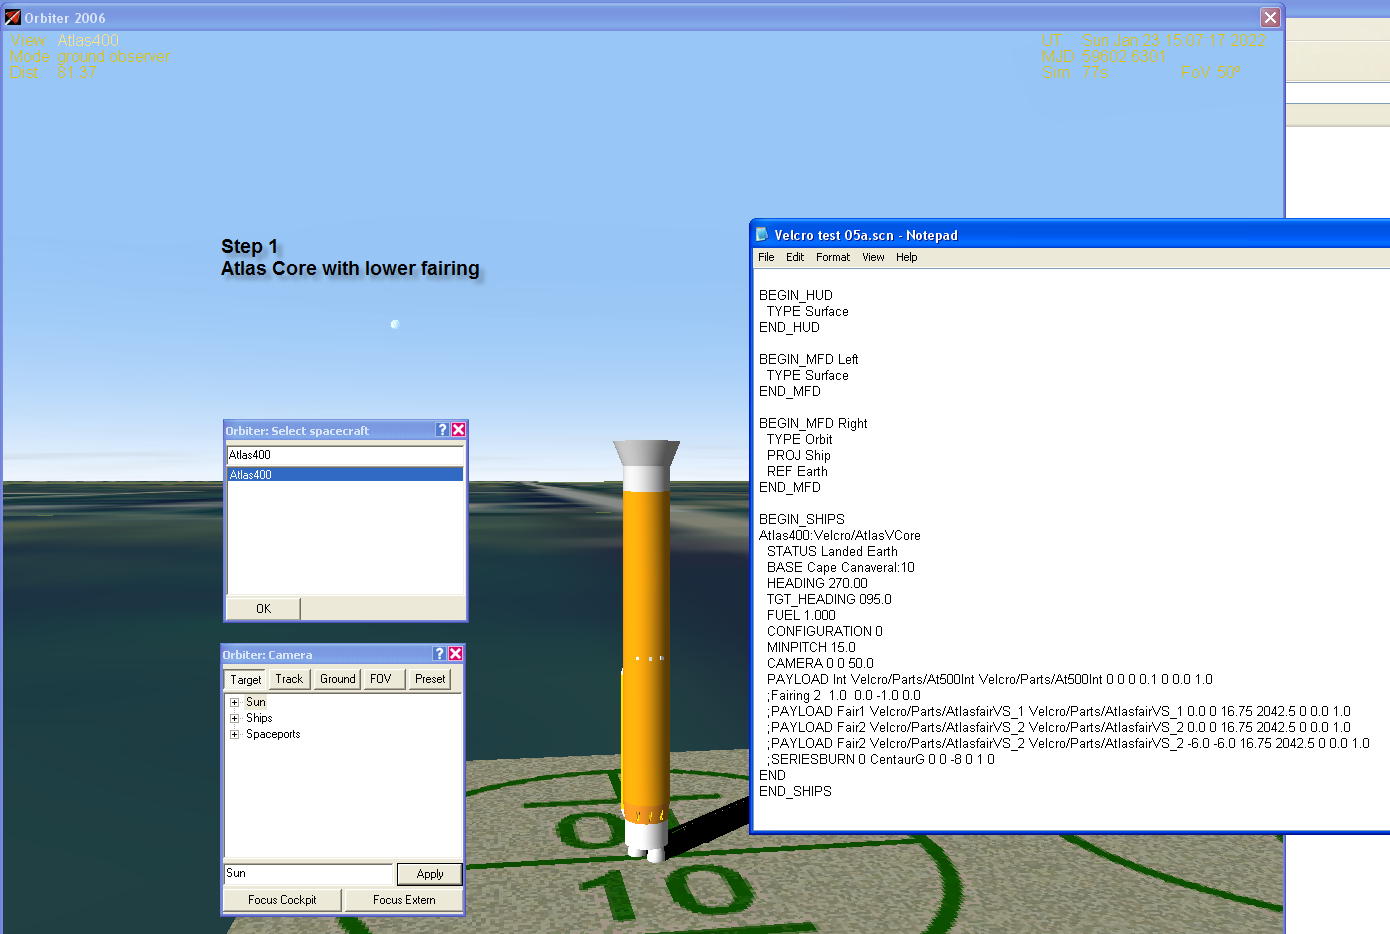This screenshot has width=1390, height=934.
Task: Click the CAMERA 0 0 50.0 line
Action: [x=820, y=663]
